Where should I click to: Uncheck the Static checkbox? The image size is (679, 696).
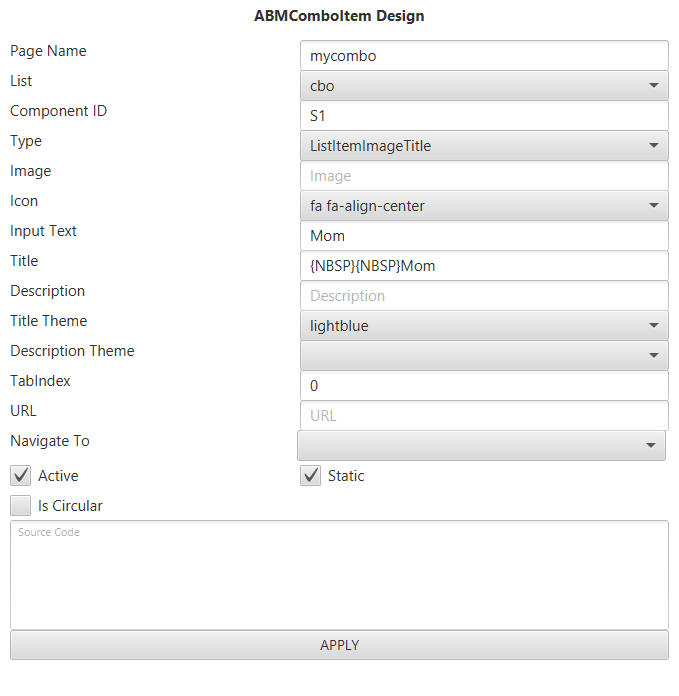tap(311, 476)
